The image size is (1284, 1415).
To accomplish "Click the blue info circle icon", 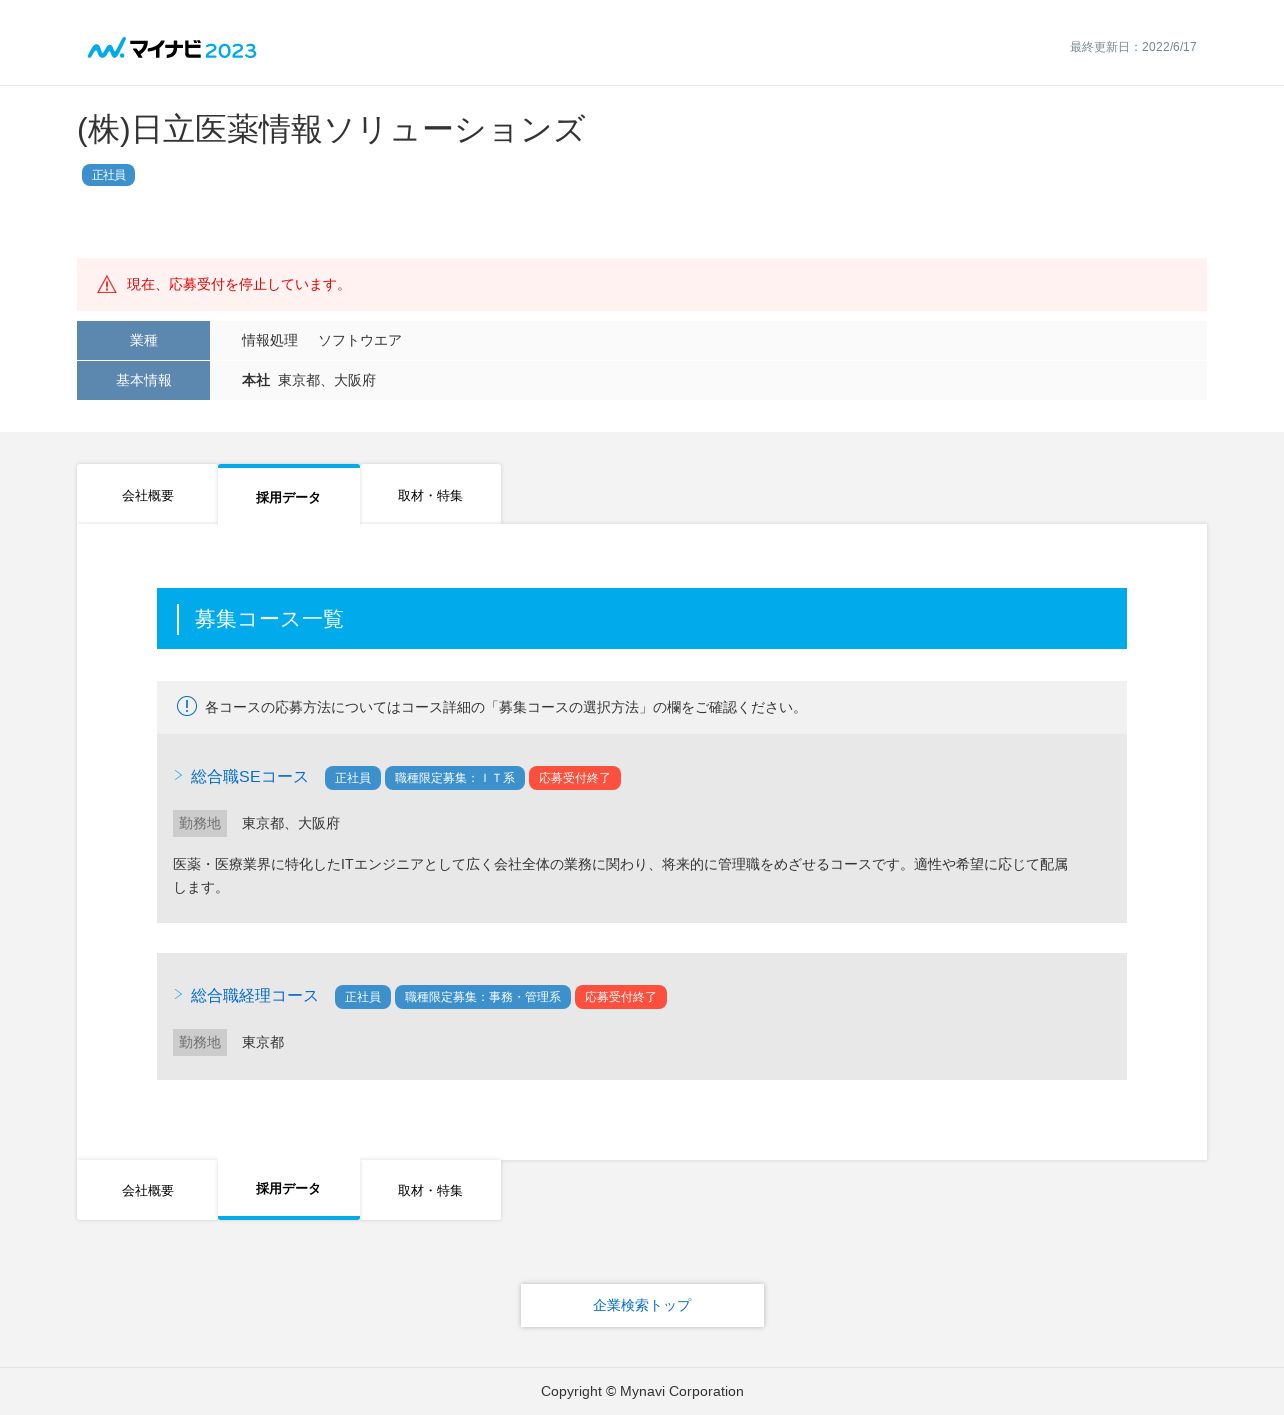I will pyautogui.click(x=187, y=706).
